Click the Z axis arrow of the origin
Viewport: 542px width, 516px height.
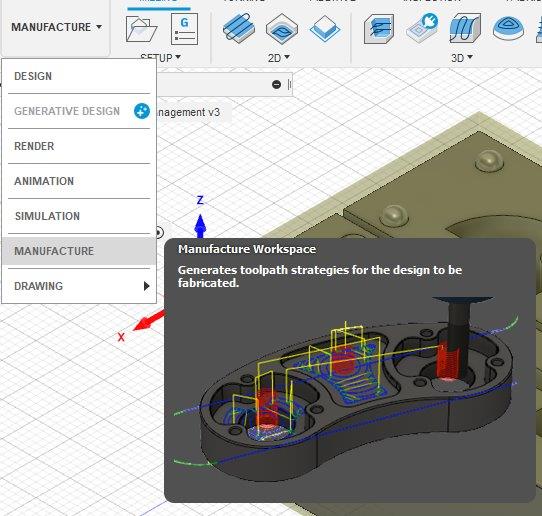200,226
